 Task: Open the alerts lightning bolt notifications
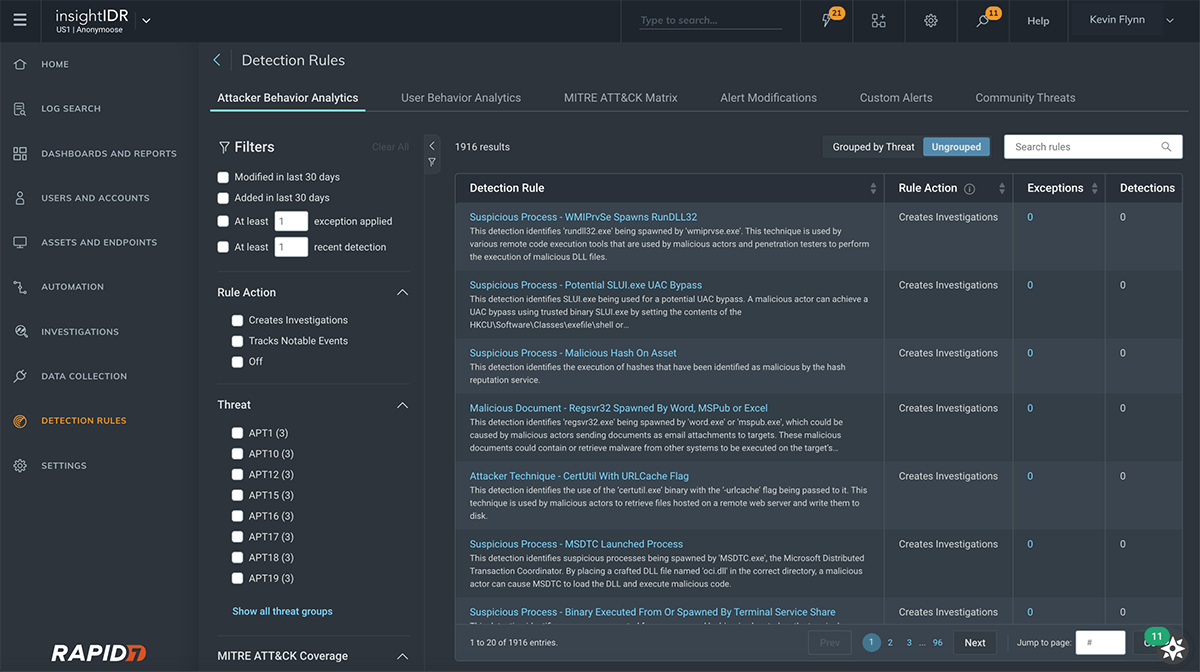[x=829, y=20]
